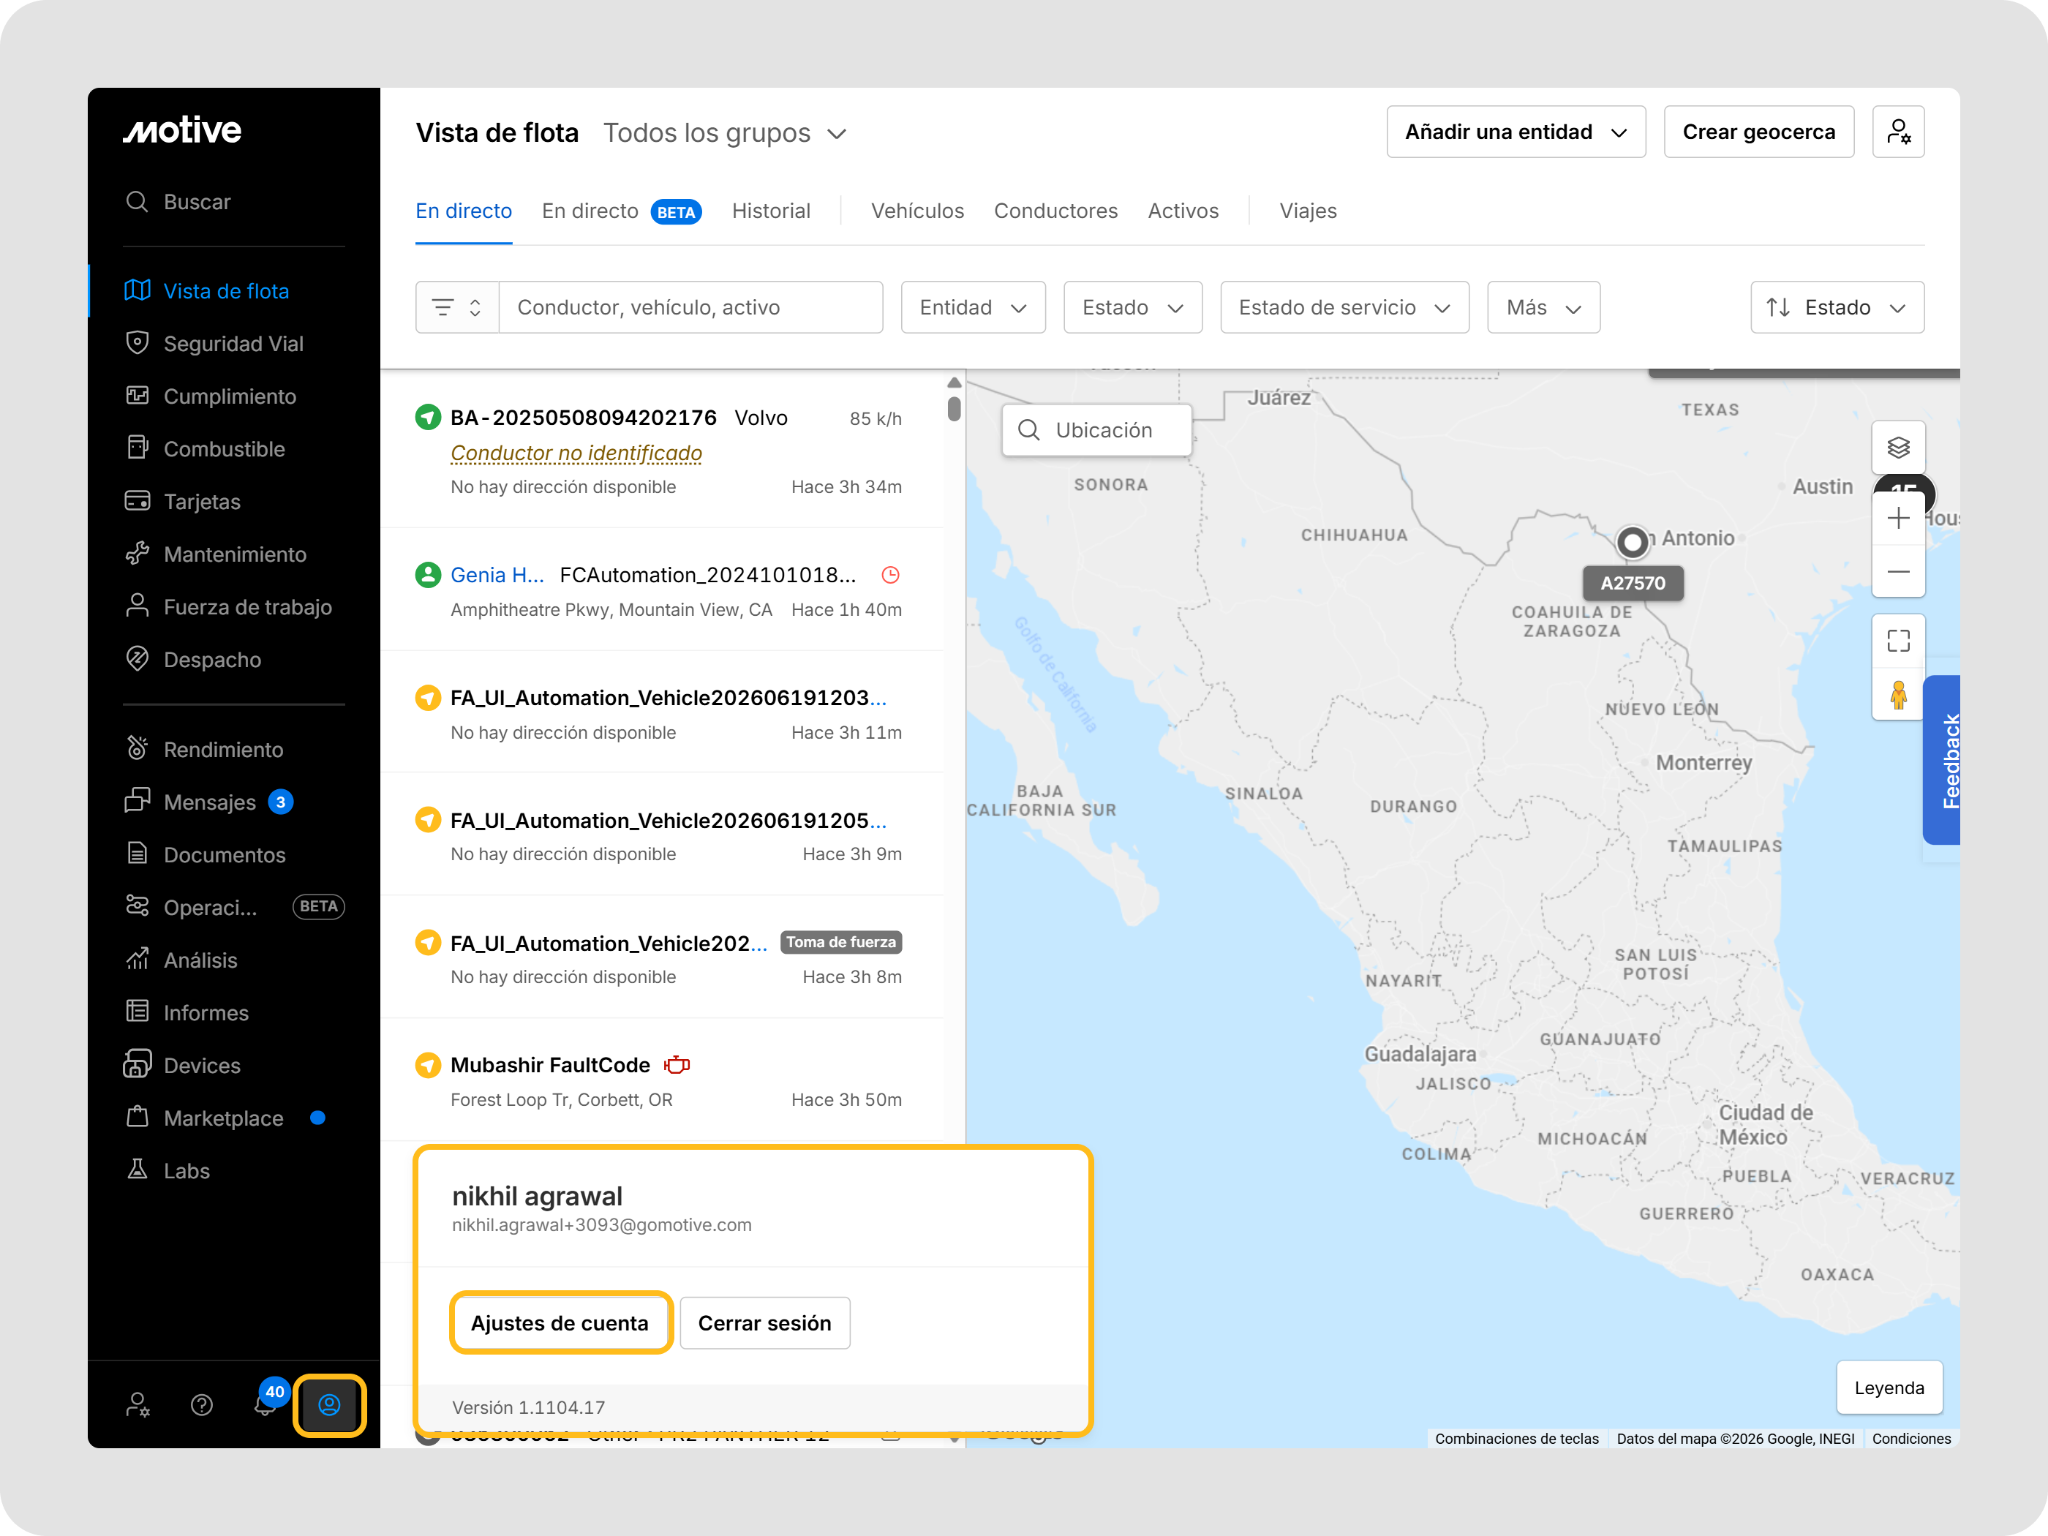Click the vehicle list scrollbar thumb

[x=955, y=408]
